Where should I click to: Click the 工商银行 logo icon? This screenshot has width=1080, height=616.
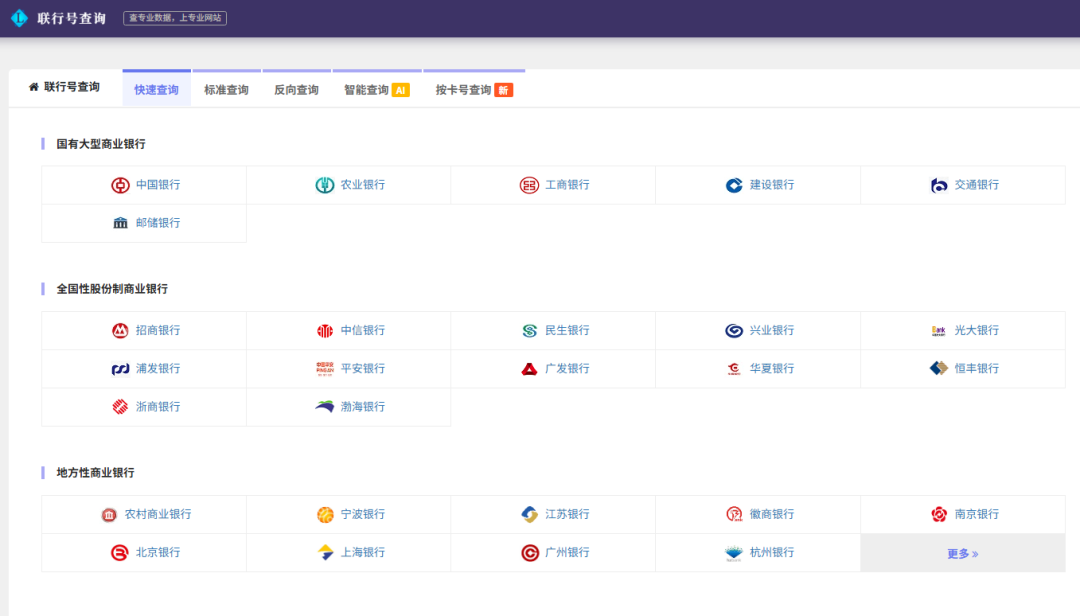click(x=529, y=185)
